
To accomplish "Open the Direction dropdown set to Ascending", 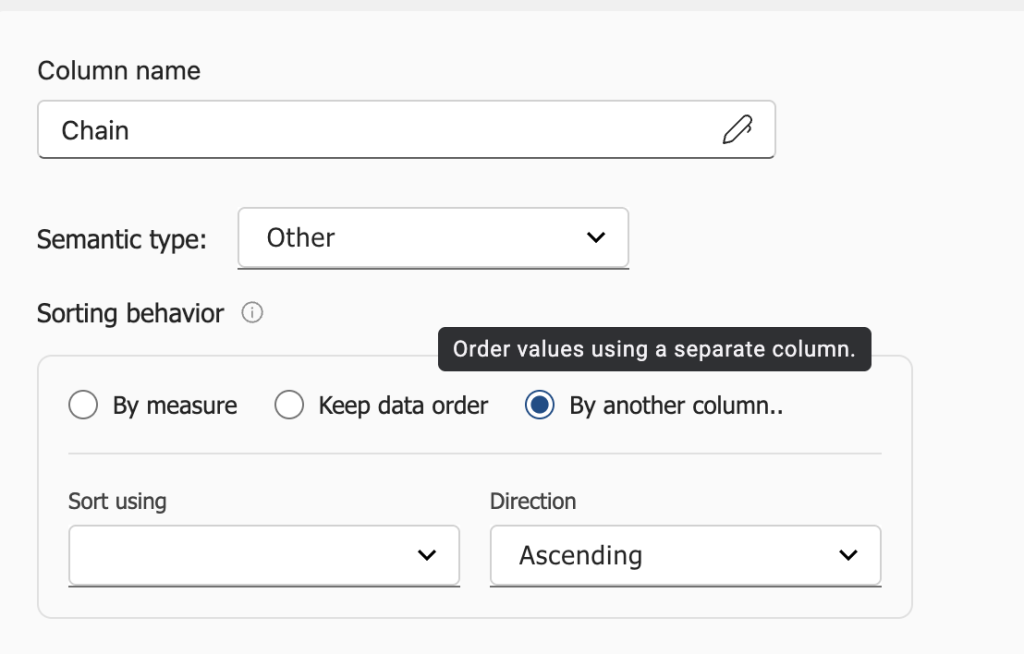I will pyautogui.click(x=684, y=555).
